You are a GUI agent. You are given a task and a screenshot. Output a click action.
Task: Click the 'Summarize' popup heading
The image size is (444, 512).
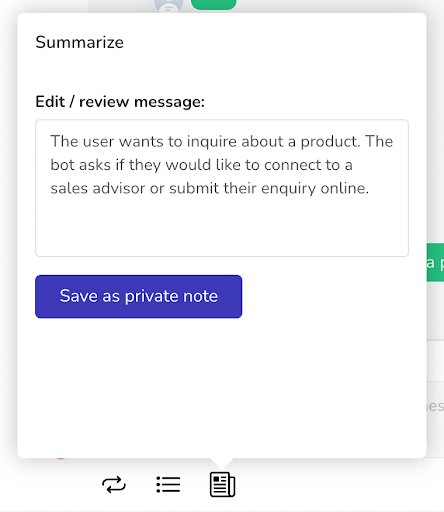pyautogui.click(x=80, y=42)
